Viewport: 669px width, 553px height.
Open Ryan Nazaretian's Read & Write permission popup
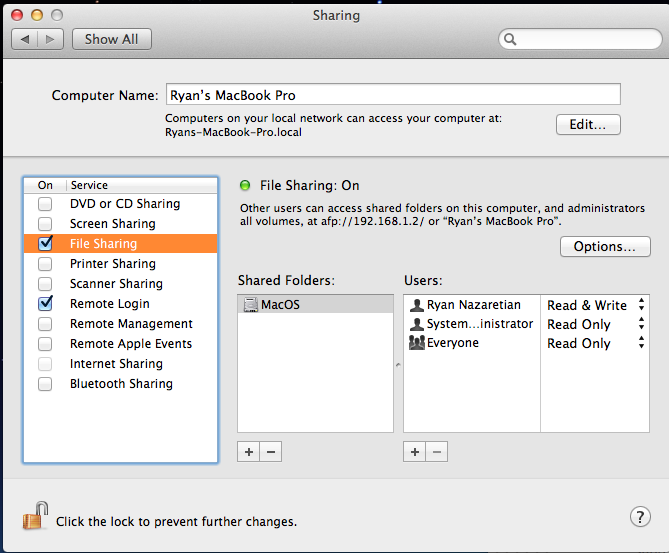pos(595,305)
